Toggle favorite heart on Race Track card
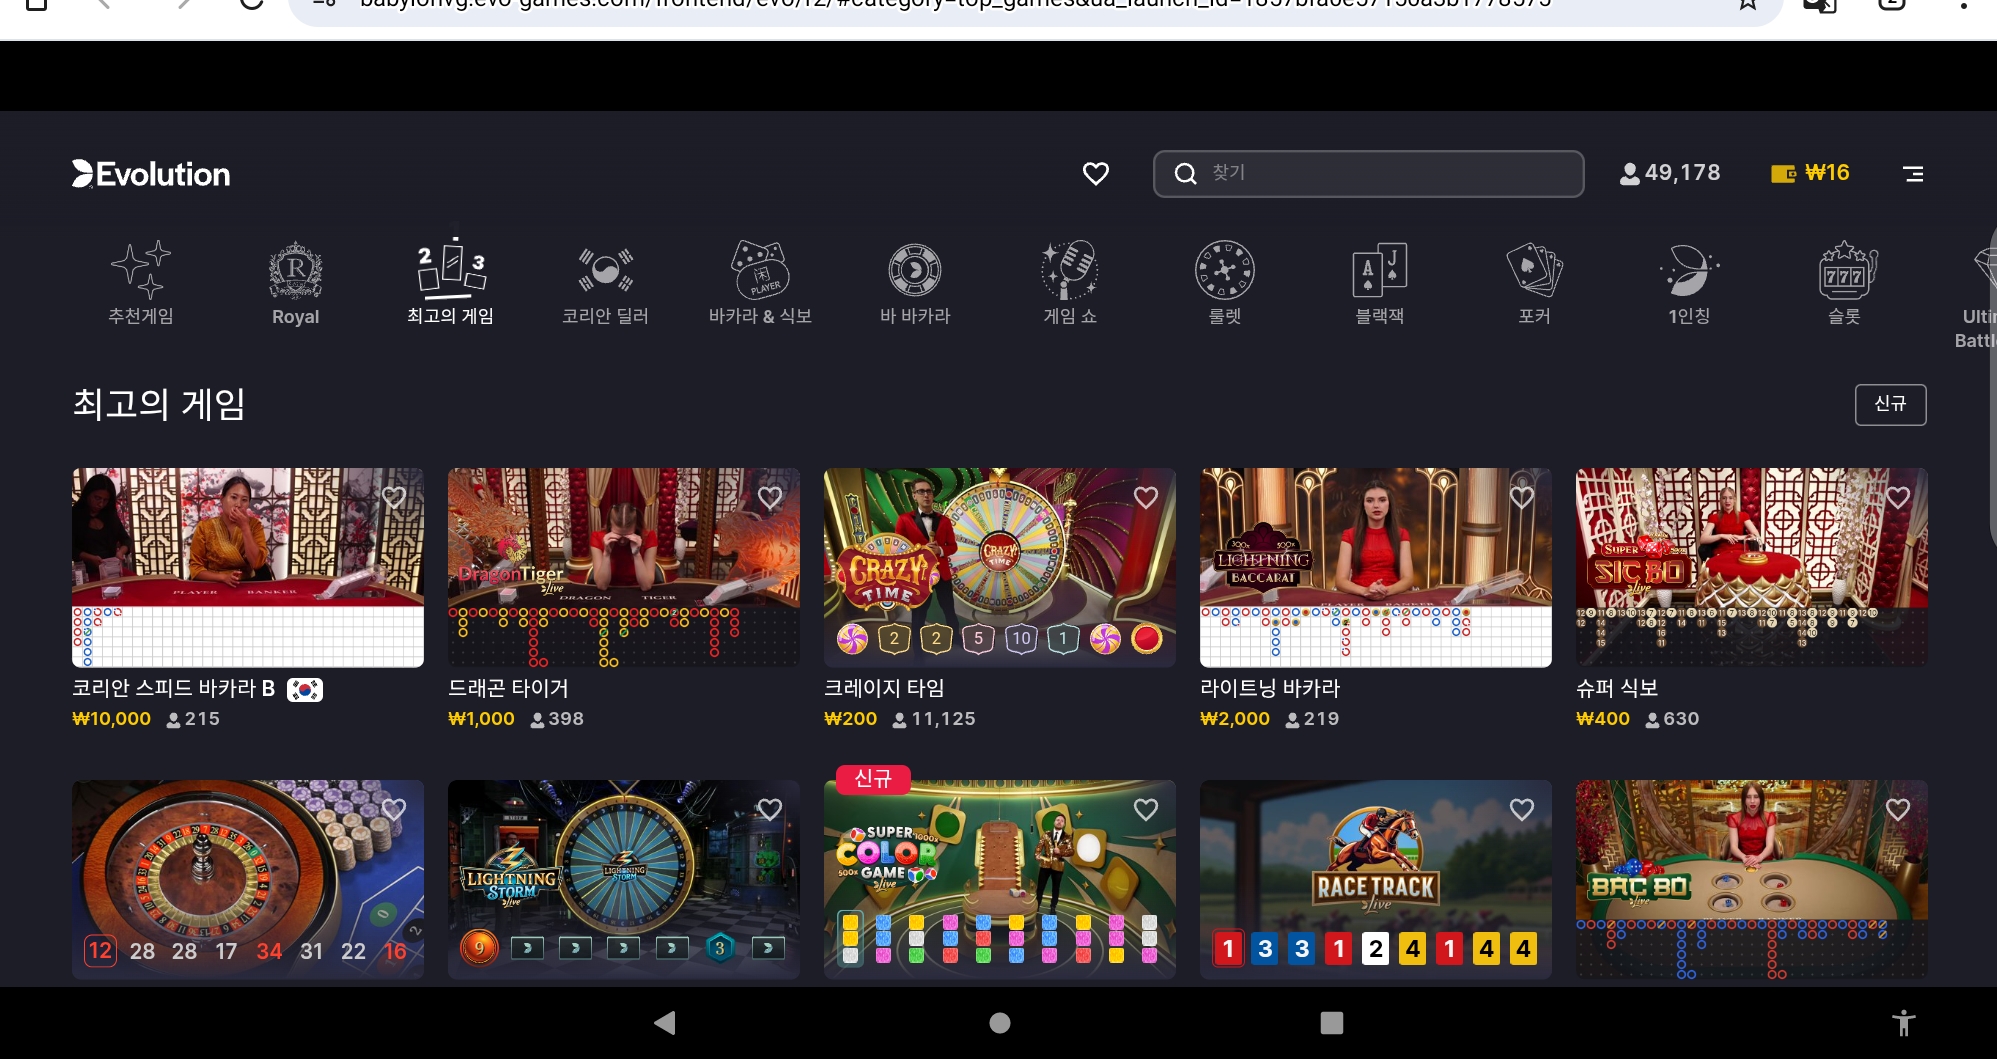 click(x=1522, y=809)
